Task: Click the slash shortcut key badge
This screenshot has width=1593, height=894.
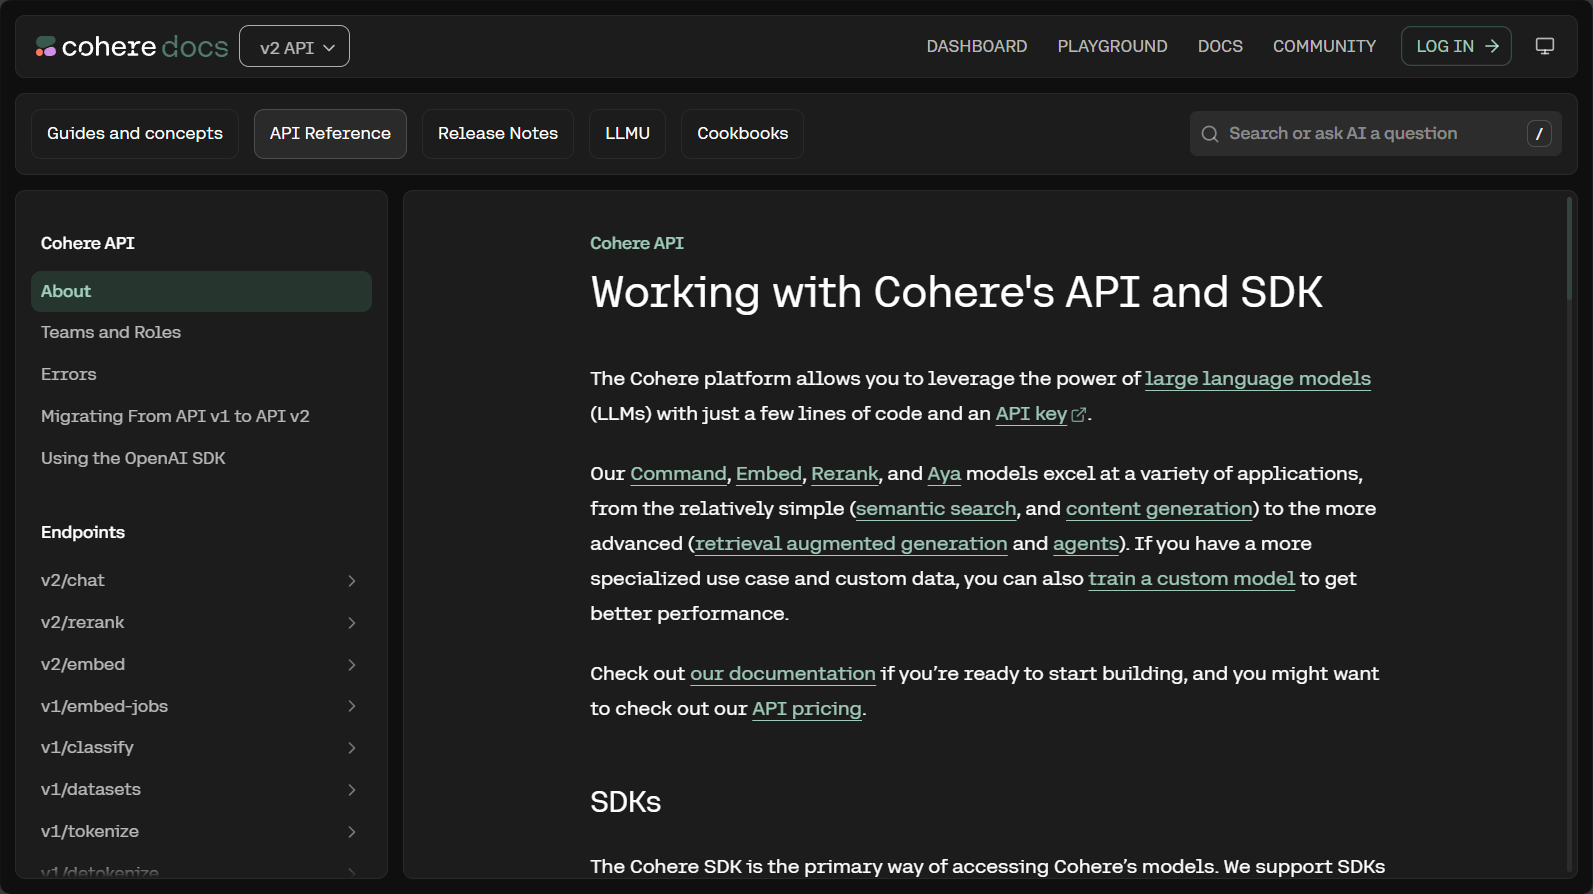Action: [1539, 134]
